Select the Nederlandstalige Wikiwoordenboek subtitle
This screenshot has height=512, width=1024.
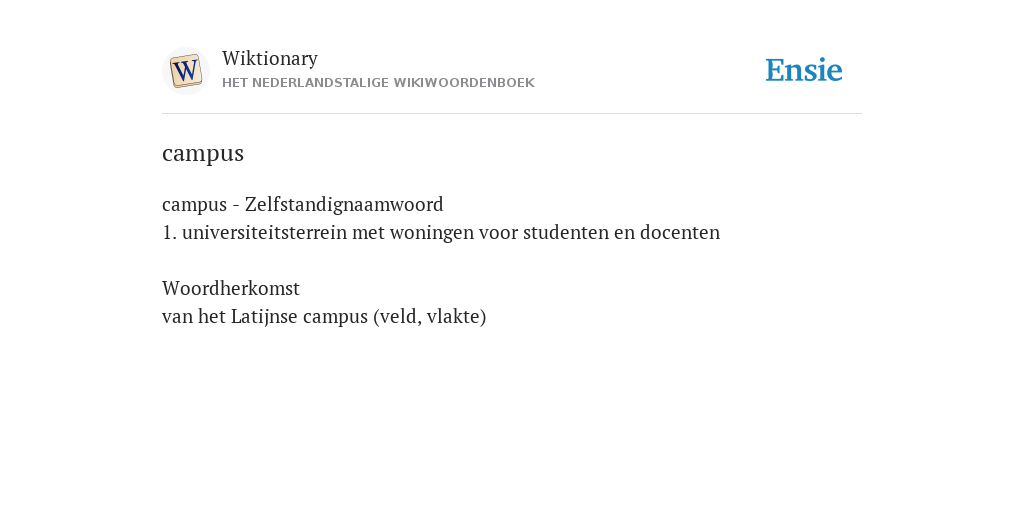click(x=378, y=83)
